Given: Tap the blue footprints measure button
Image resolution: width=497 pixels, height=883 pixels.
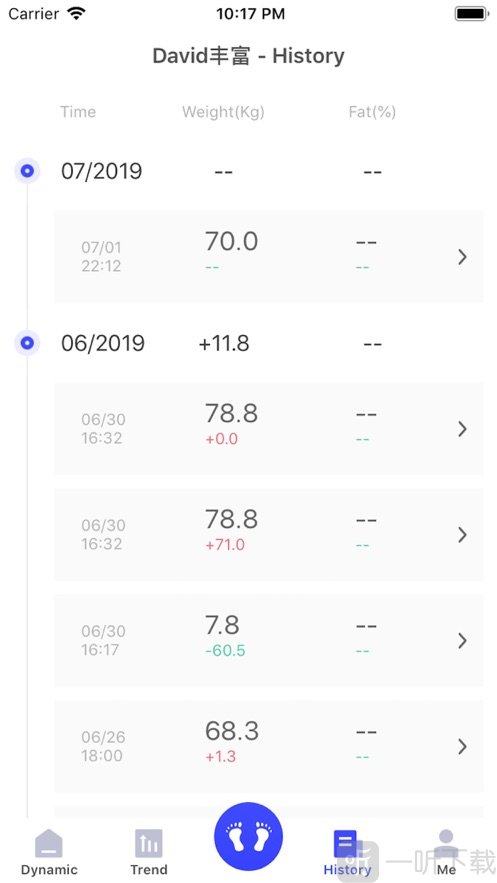Looking at the screenshot, I should click(248, 836).
